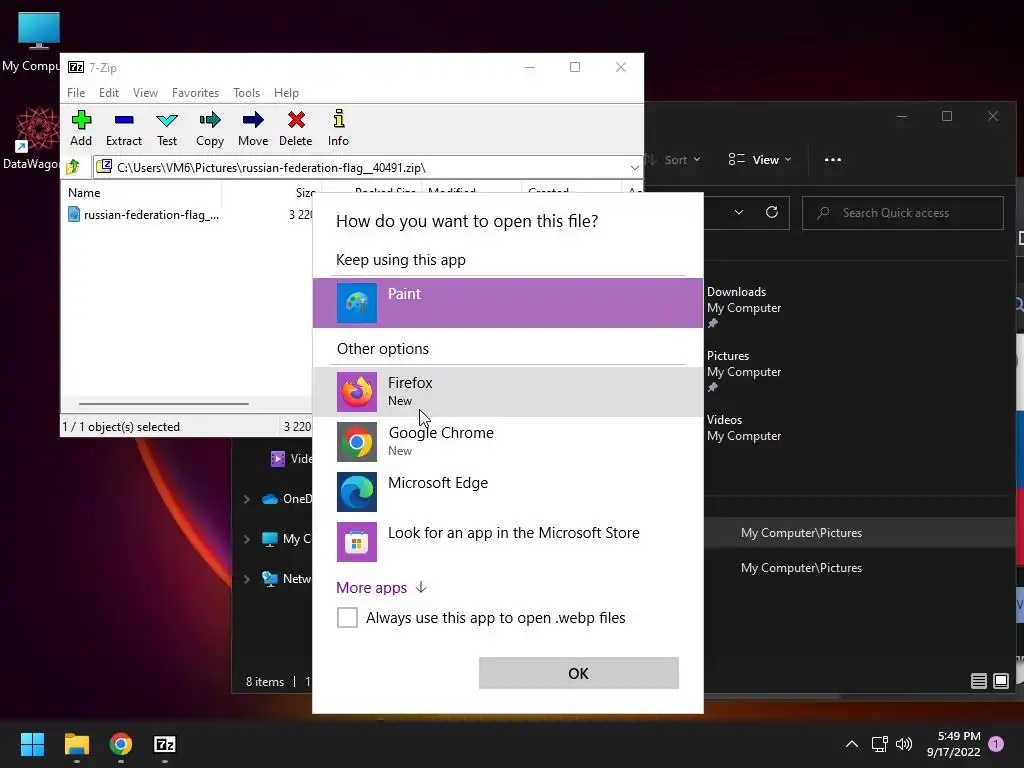Screen dimensions: 1024x768
Task: Go up one folder level in 7-Zip
Action: click(x=73, y=167)
